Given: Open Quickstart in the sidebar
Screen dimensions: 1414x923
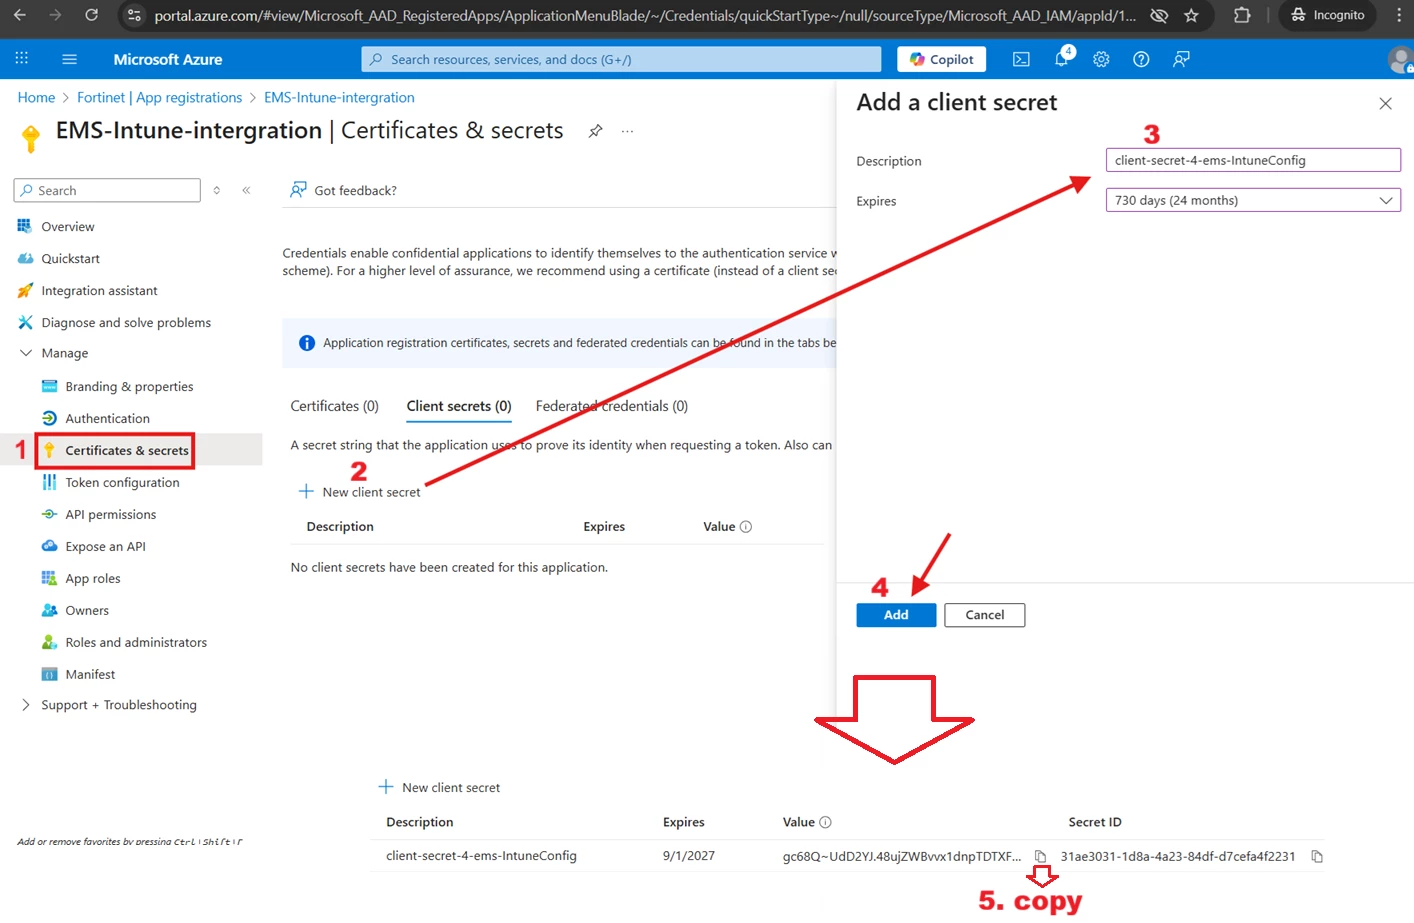Looking at the screenshot, I should click(x=70, y=259).
